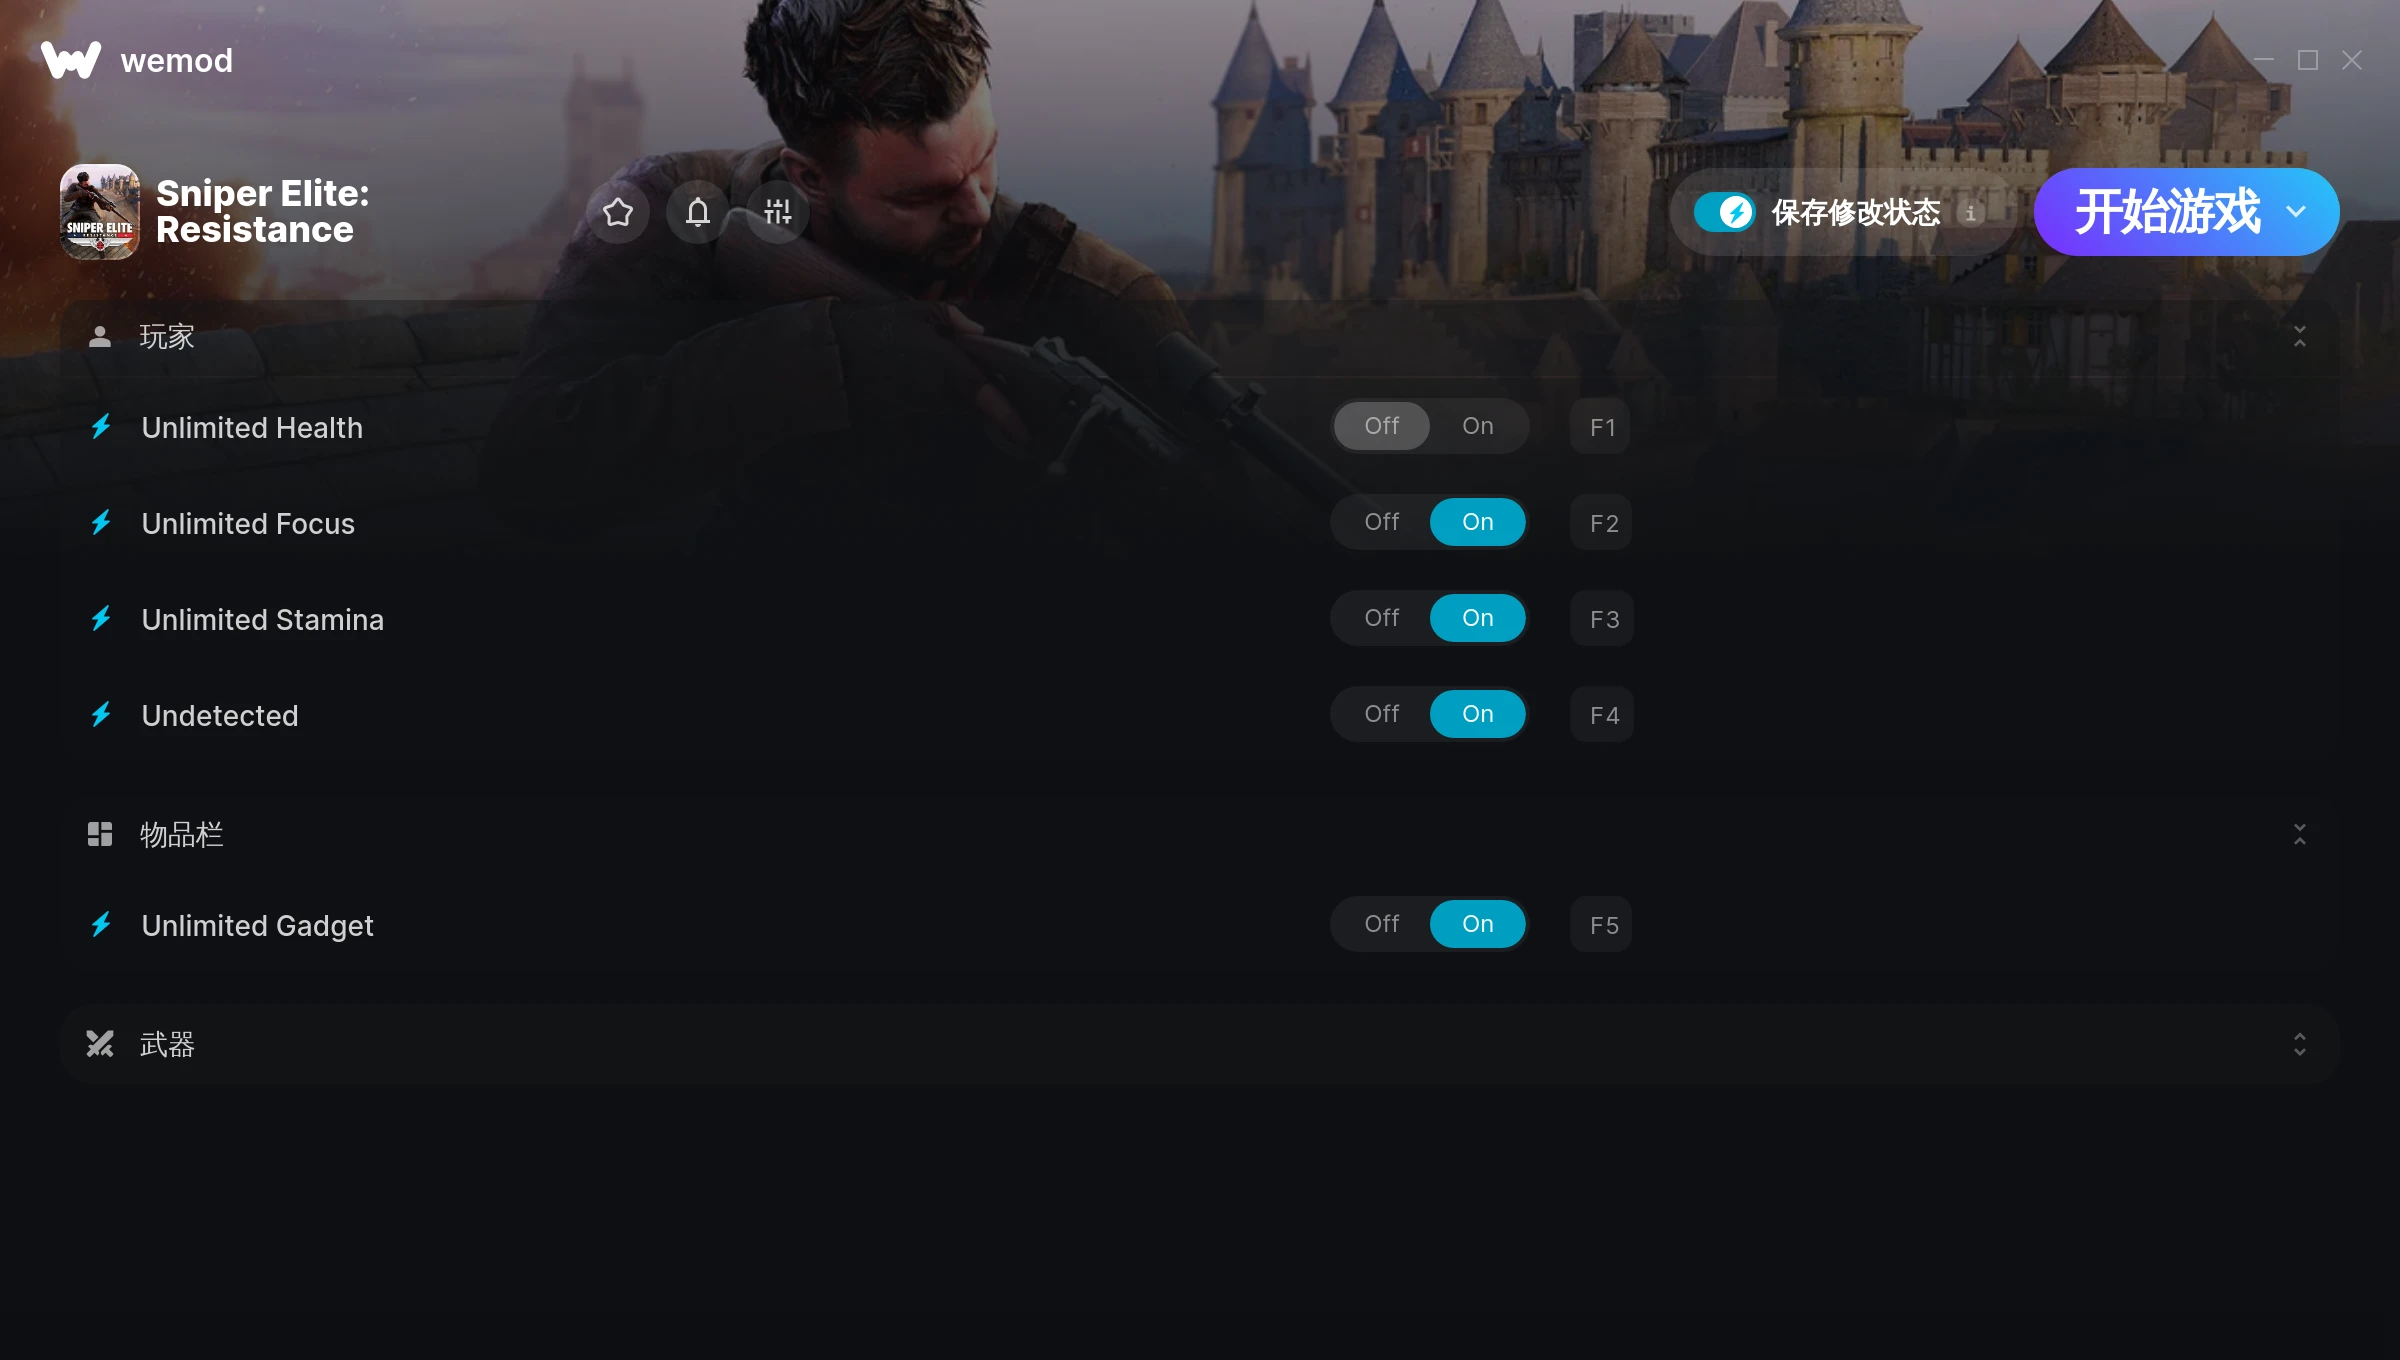Click the info icon next to 保存修改状态
The image size is (2400, 1360).
(1971, 211)
